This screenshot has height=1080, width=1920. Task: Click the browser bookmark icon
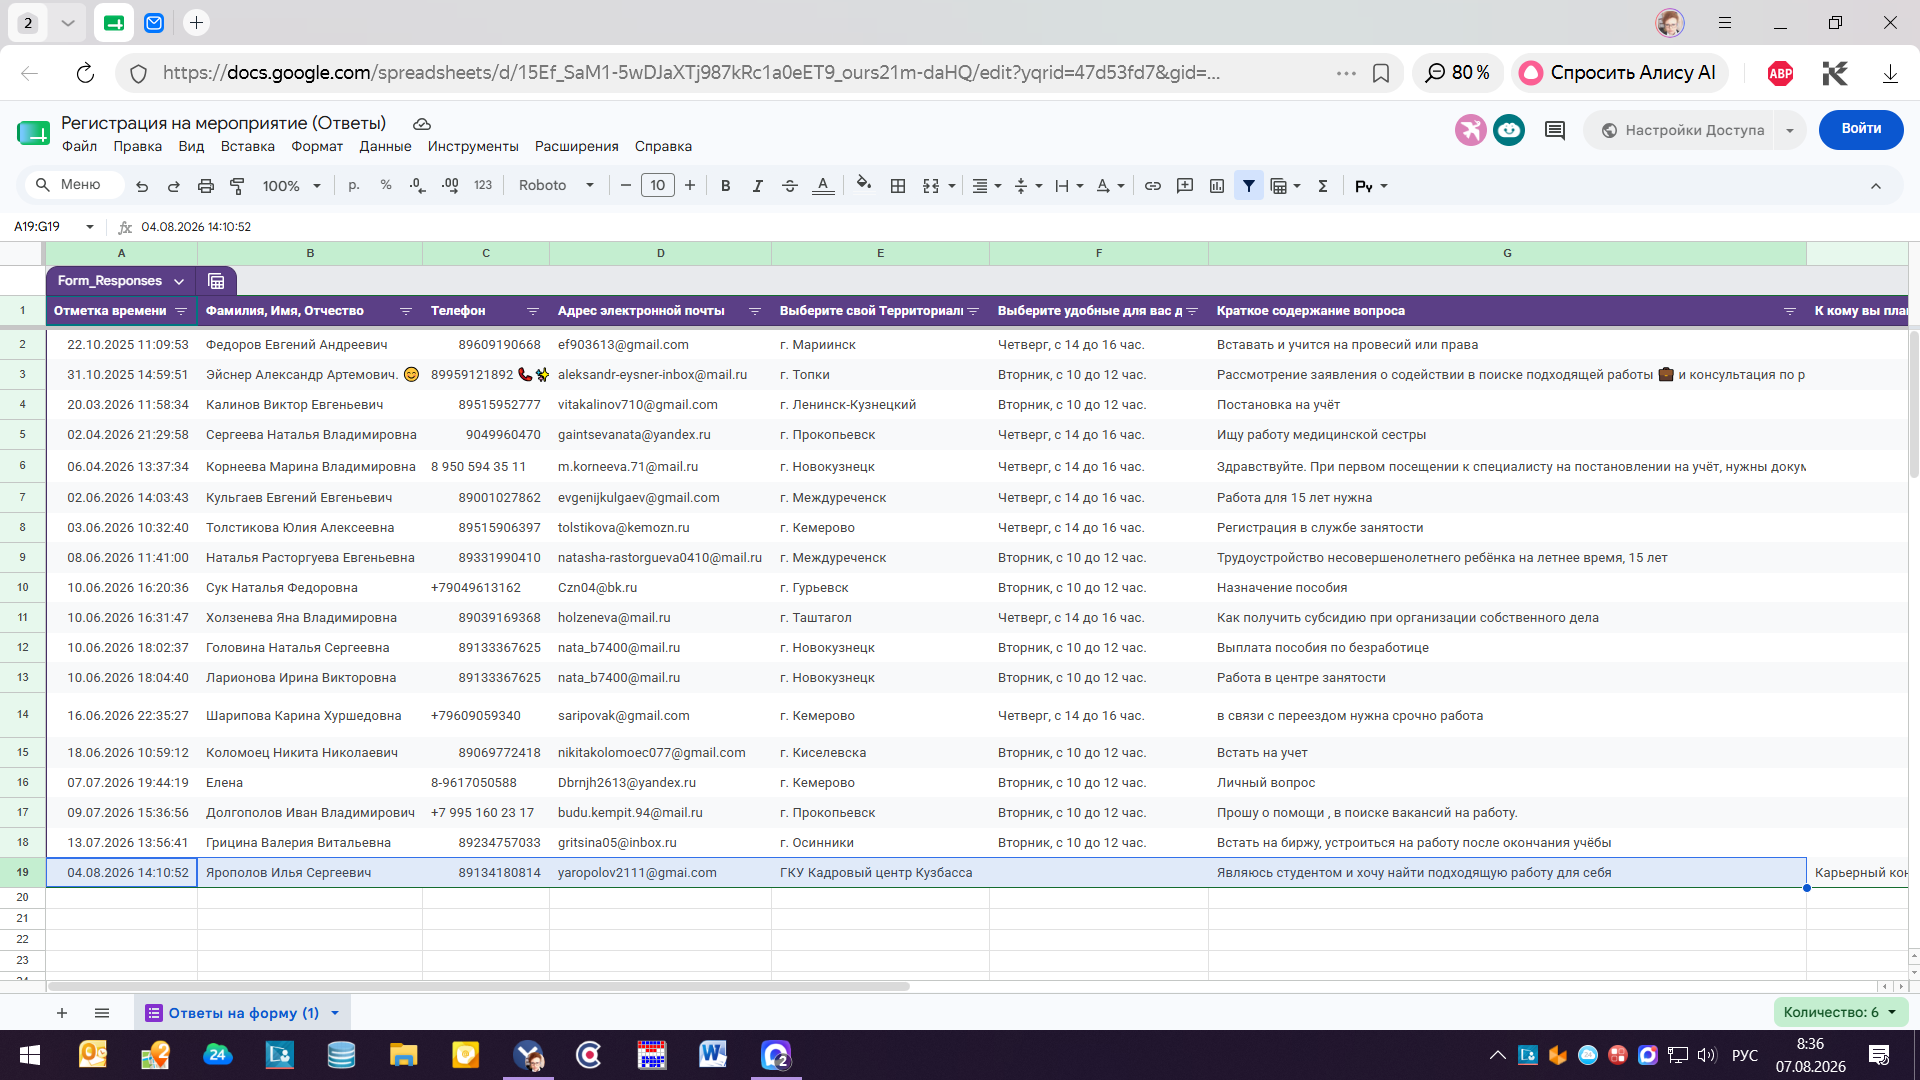tap(1381, 73)
